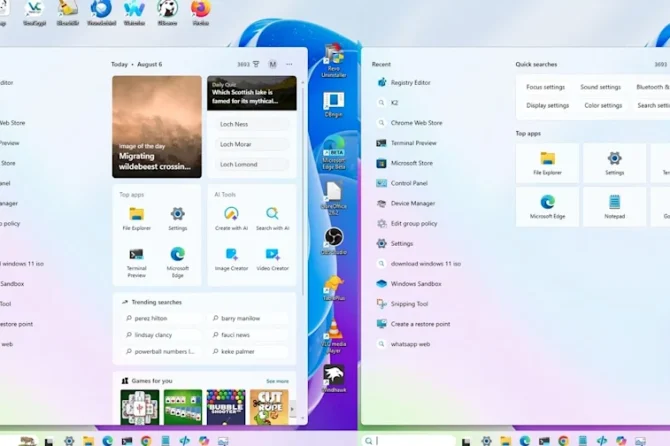Click See more in Games for you
The height and width of the screenshot is (446, 670).
[277, 381]
